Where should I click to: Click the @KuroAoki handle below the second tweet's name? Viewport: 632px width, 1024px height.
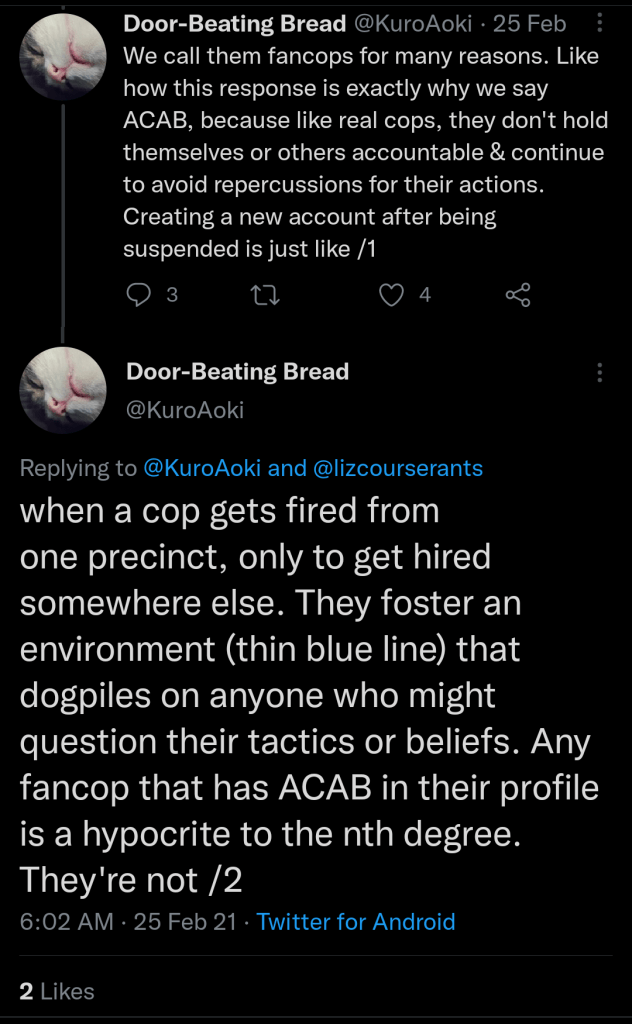185,410
